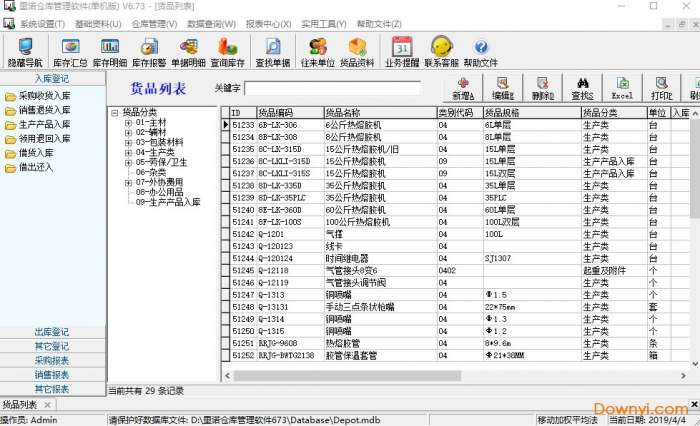Open 借出还入 folder
The width and height of the screenshot is (700, 426).
point(29,167)
